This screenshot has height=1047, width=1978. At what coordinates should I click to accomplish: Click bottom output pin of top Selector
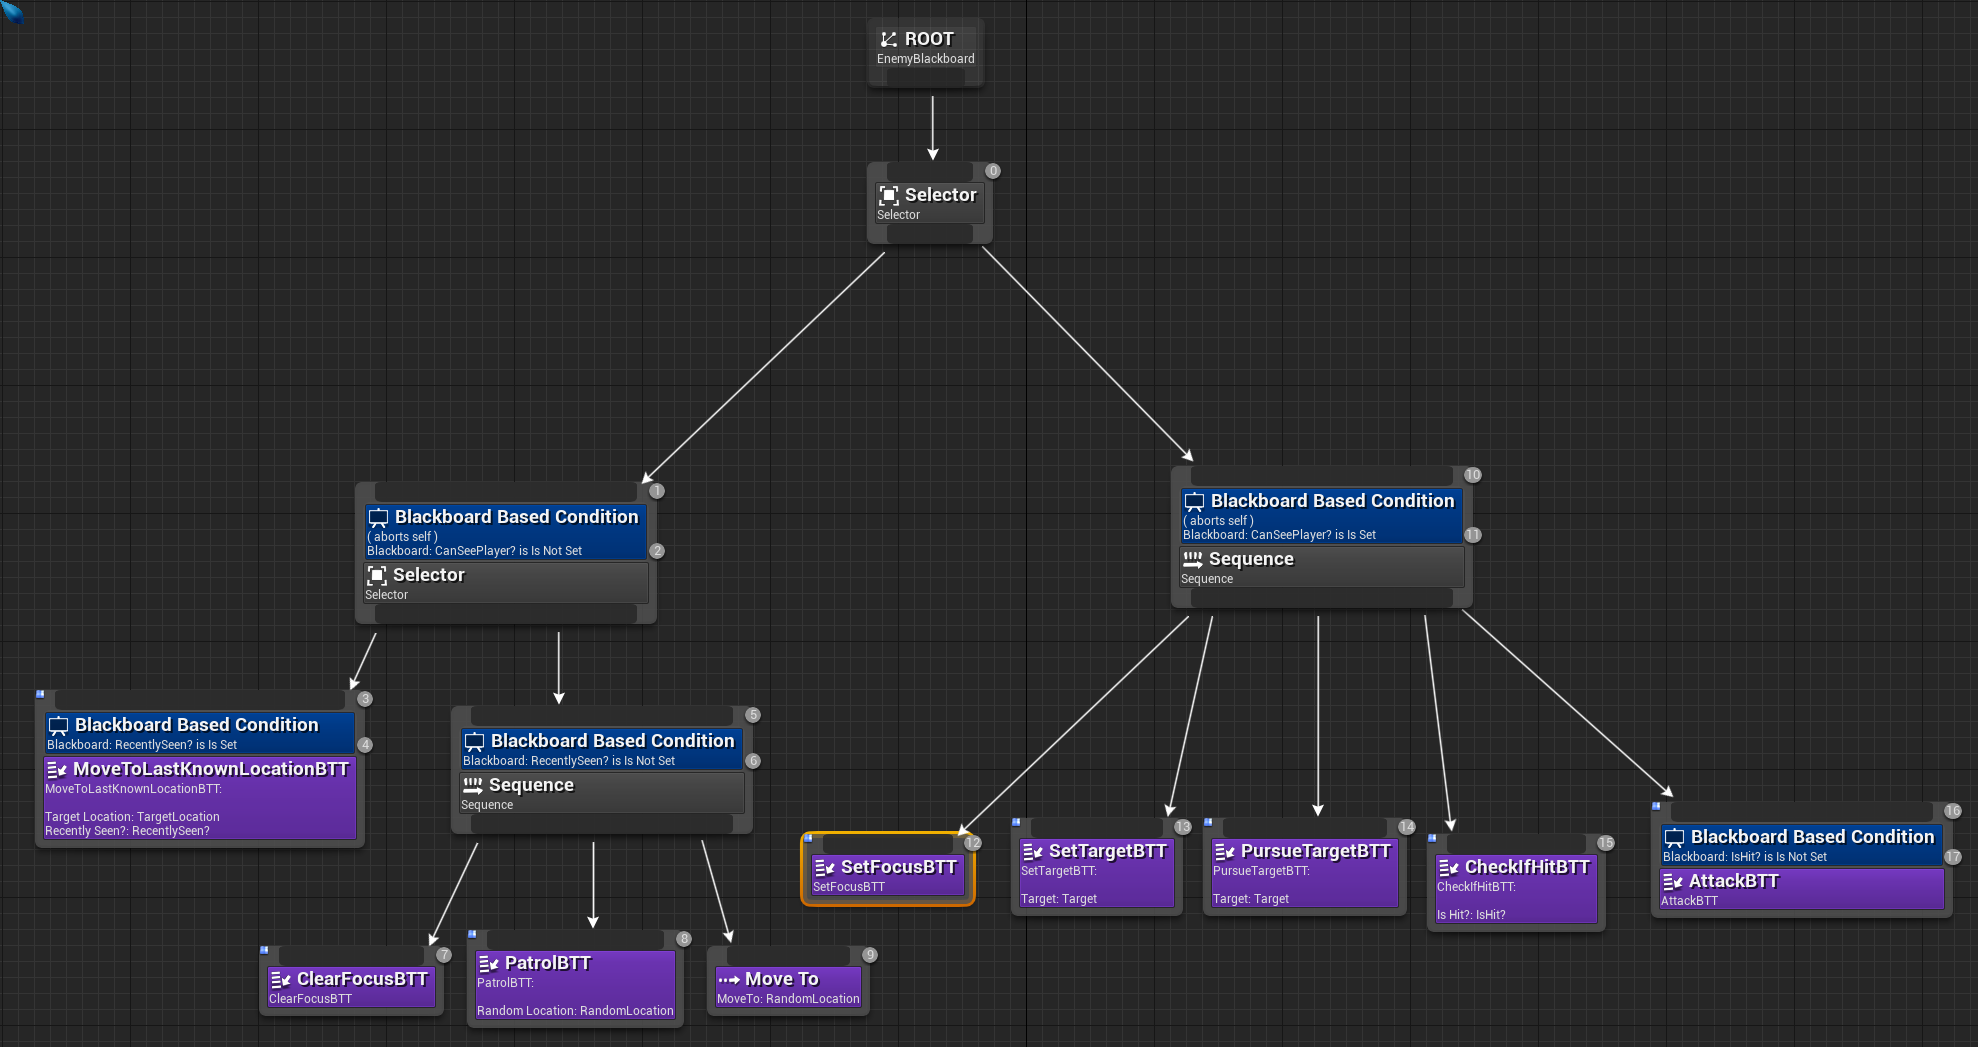click(x=930, y=234)
